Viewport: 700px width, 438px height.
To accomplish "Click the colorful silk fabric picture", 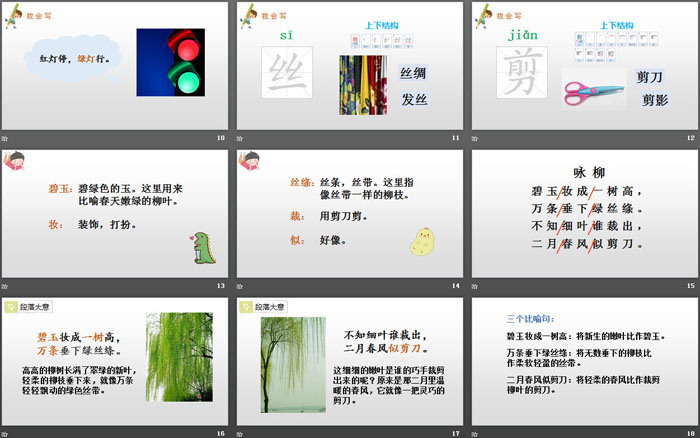I will [x=363, y=85].
